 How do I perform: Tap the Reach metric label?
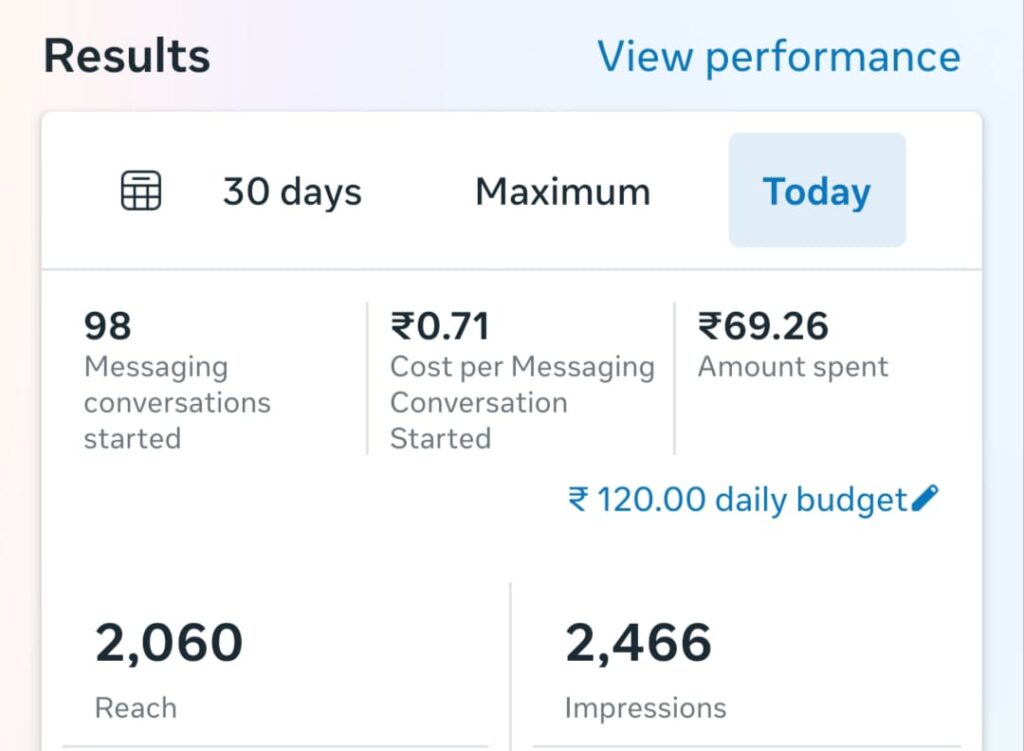tap(136, 708)
